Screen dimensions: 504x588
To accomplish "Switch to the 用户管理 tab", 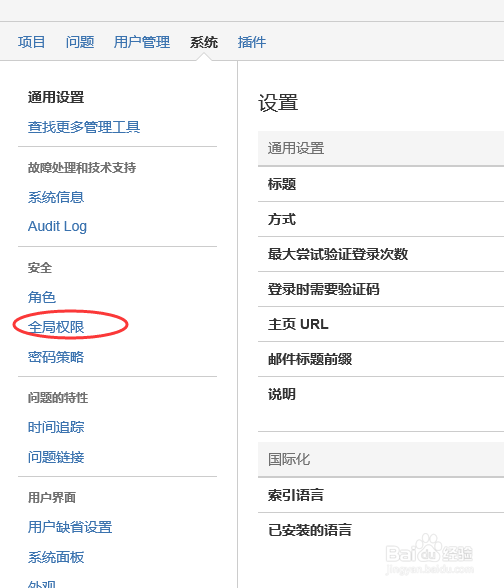I will 142,42.
